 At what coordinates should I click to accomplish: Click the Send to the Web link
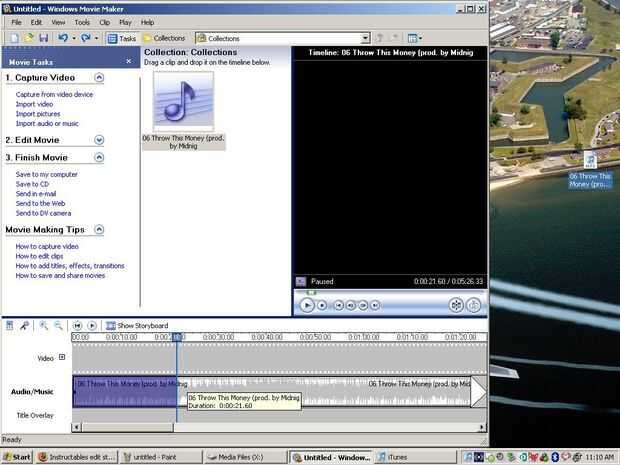pos(40,203)
